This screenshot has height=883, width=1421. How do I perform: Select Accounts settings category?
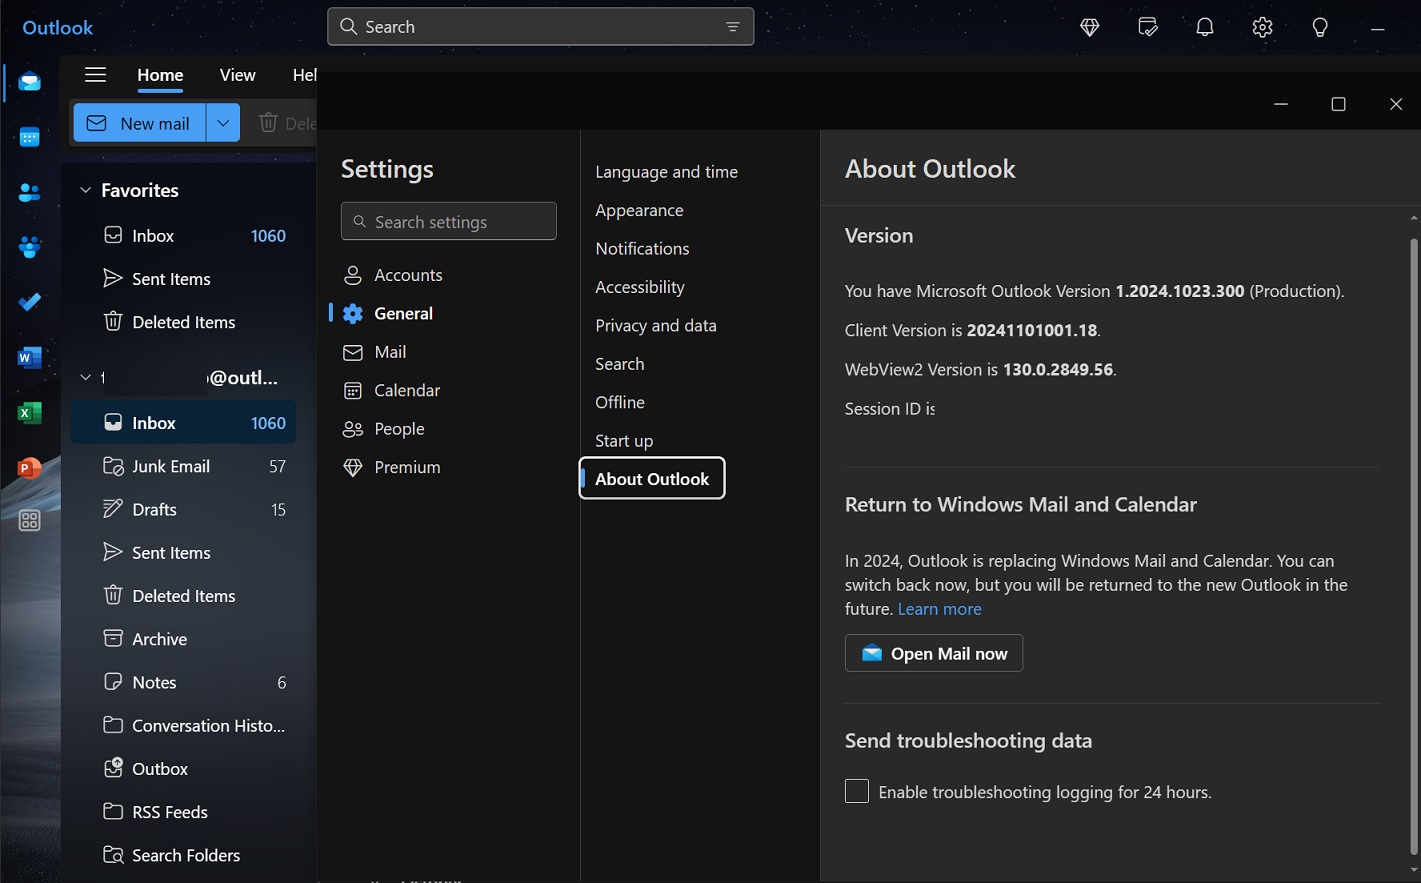(x=449, y=275)
